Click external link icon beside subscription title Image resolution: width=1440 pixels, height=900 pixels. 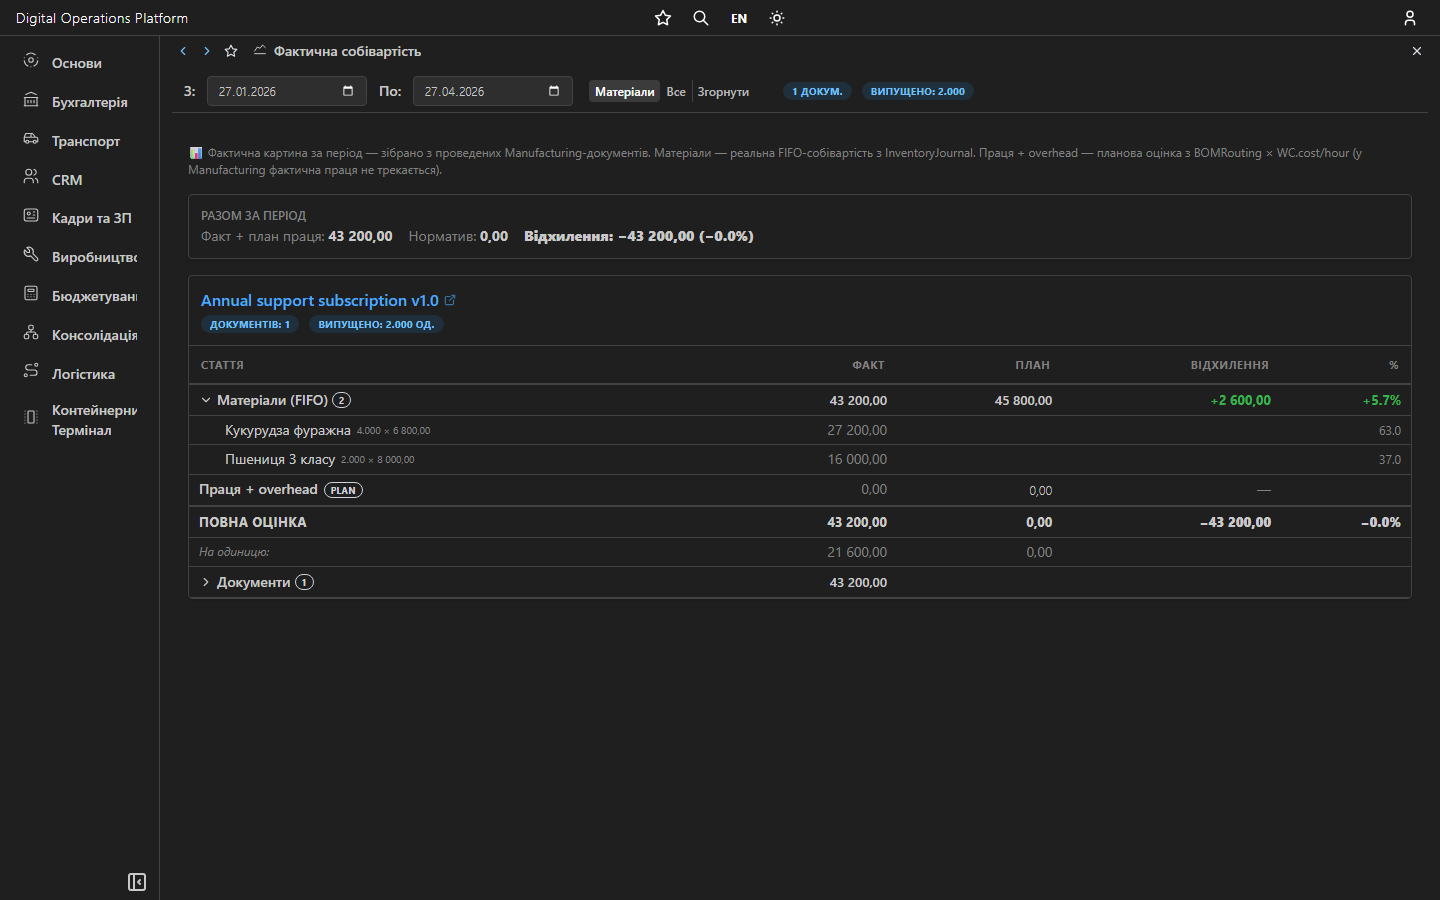(450, 300)
